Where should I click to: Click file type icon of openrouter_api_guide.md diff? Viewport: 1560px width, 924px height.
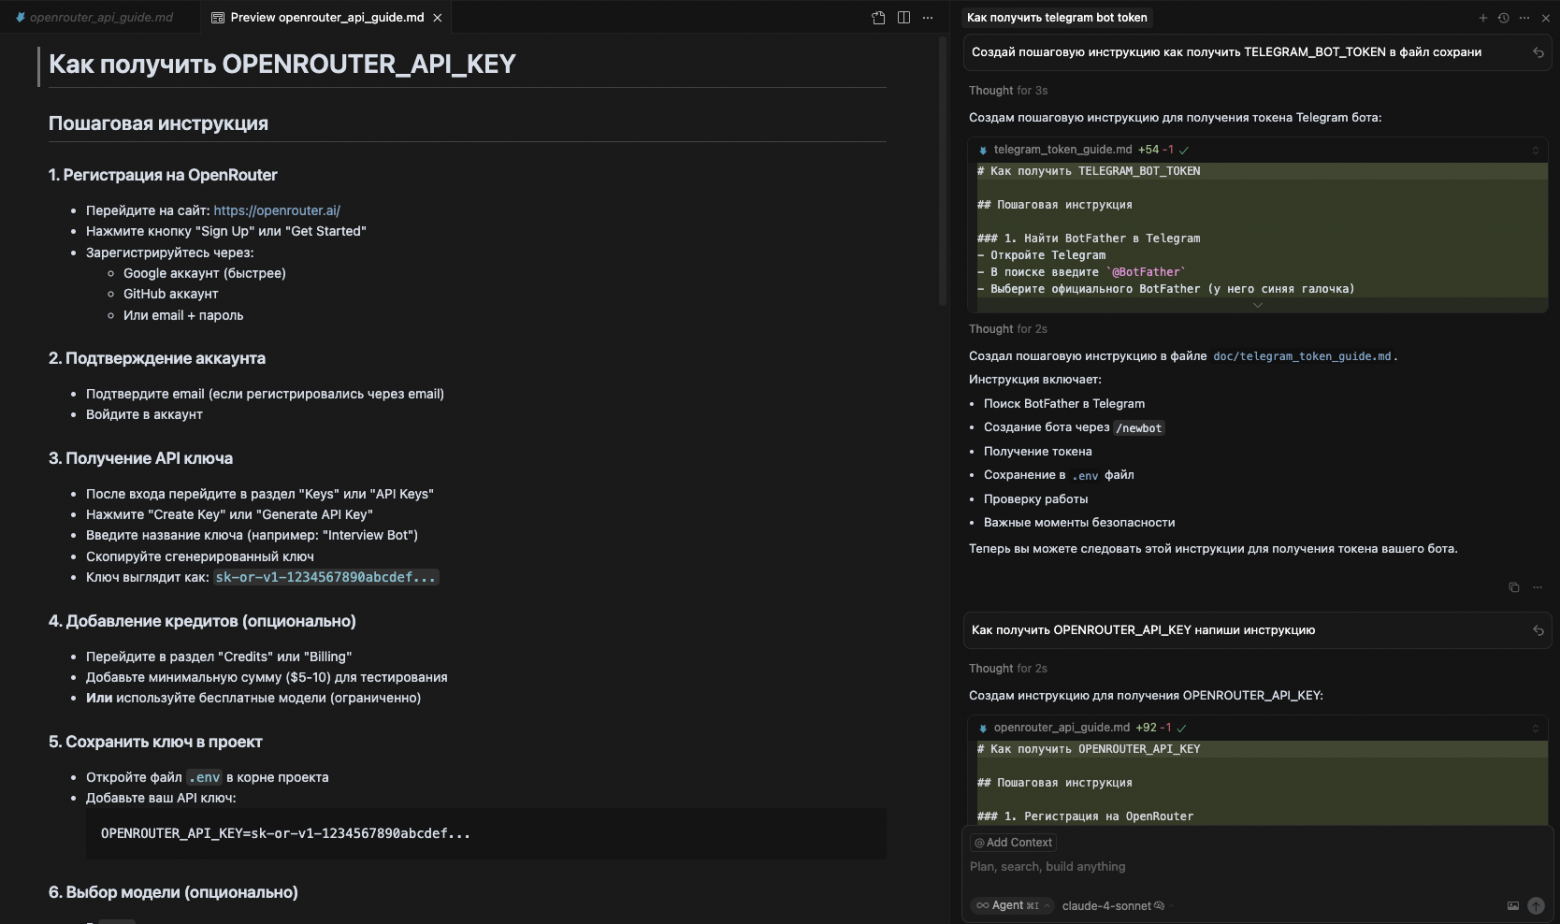click(x=983, y=728)
